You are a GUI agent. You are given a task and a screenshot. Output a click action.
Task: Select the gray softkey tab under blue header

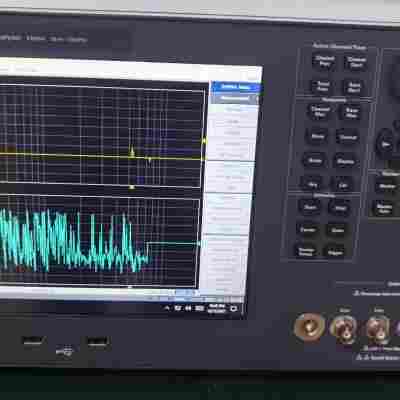click(x=234, y=98)
